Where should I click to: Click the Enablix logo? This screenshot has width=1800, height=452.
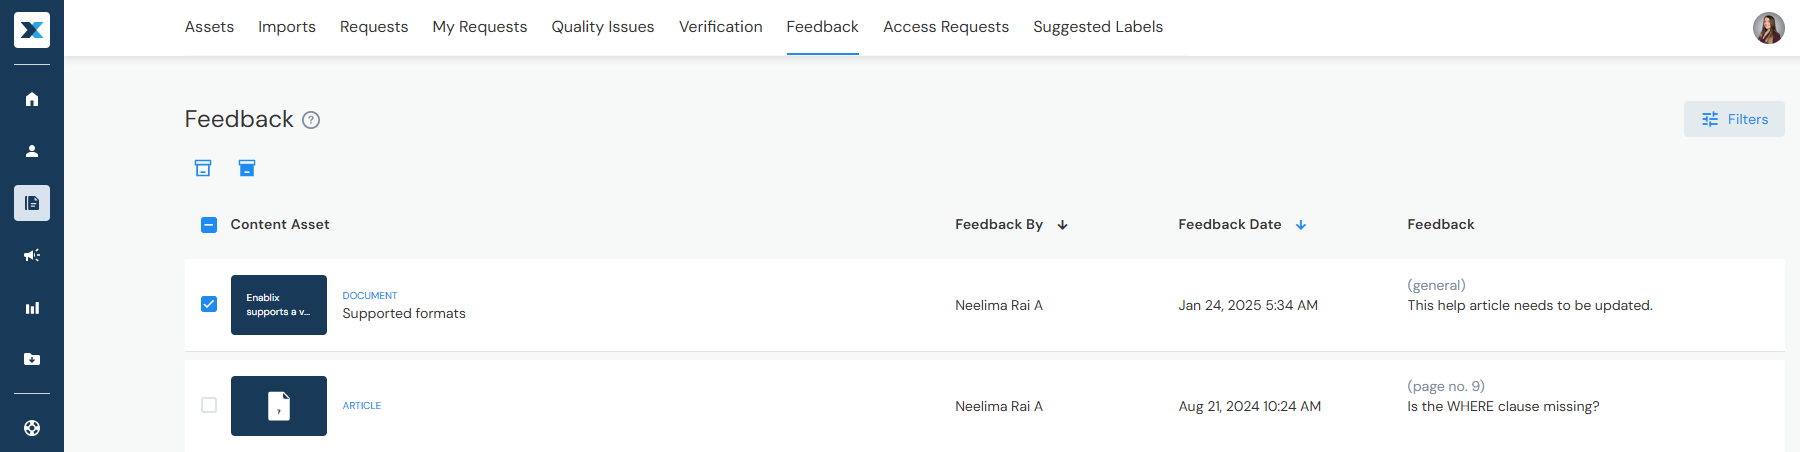[x=32, y=30]
